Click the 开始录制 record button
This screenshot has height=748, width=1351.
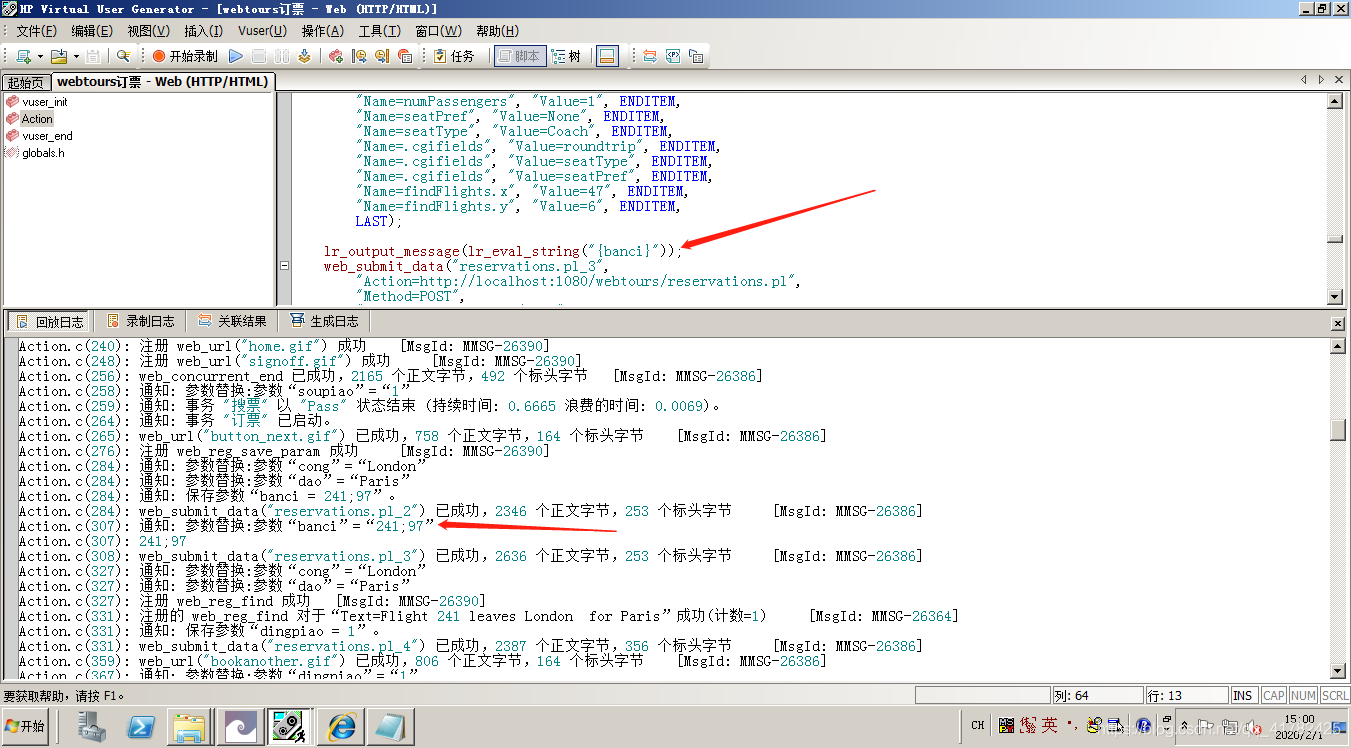click(x=185, y=56)
